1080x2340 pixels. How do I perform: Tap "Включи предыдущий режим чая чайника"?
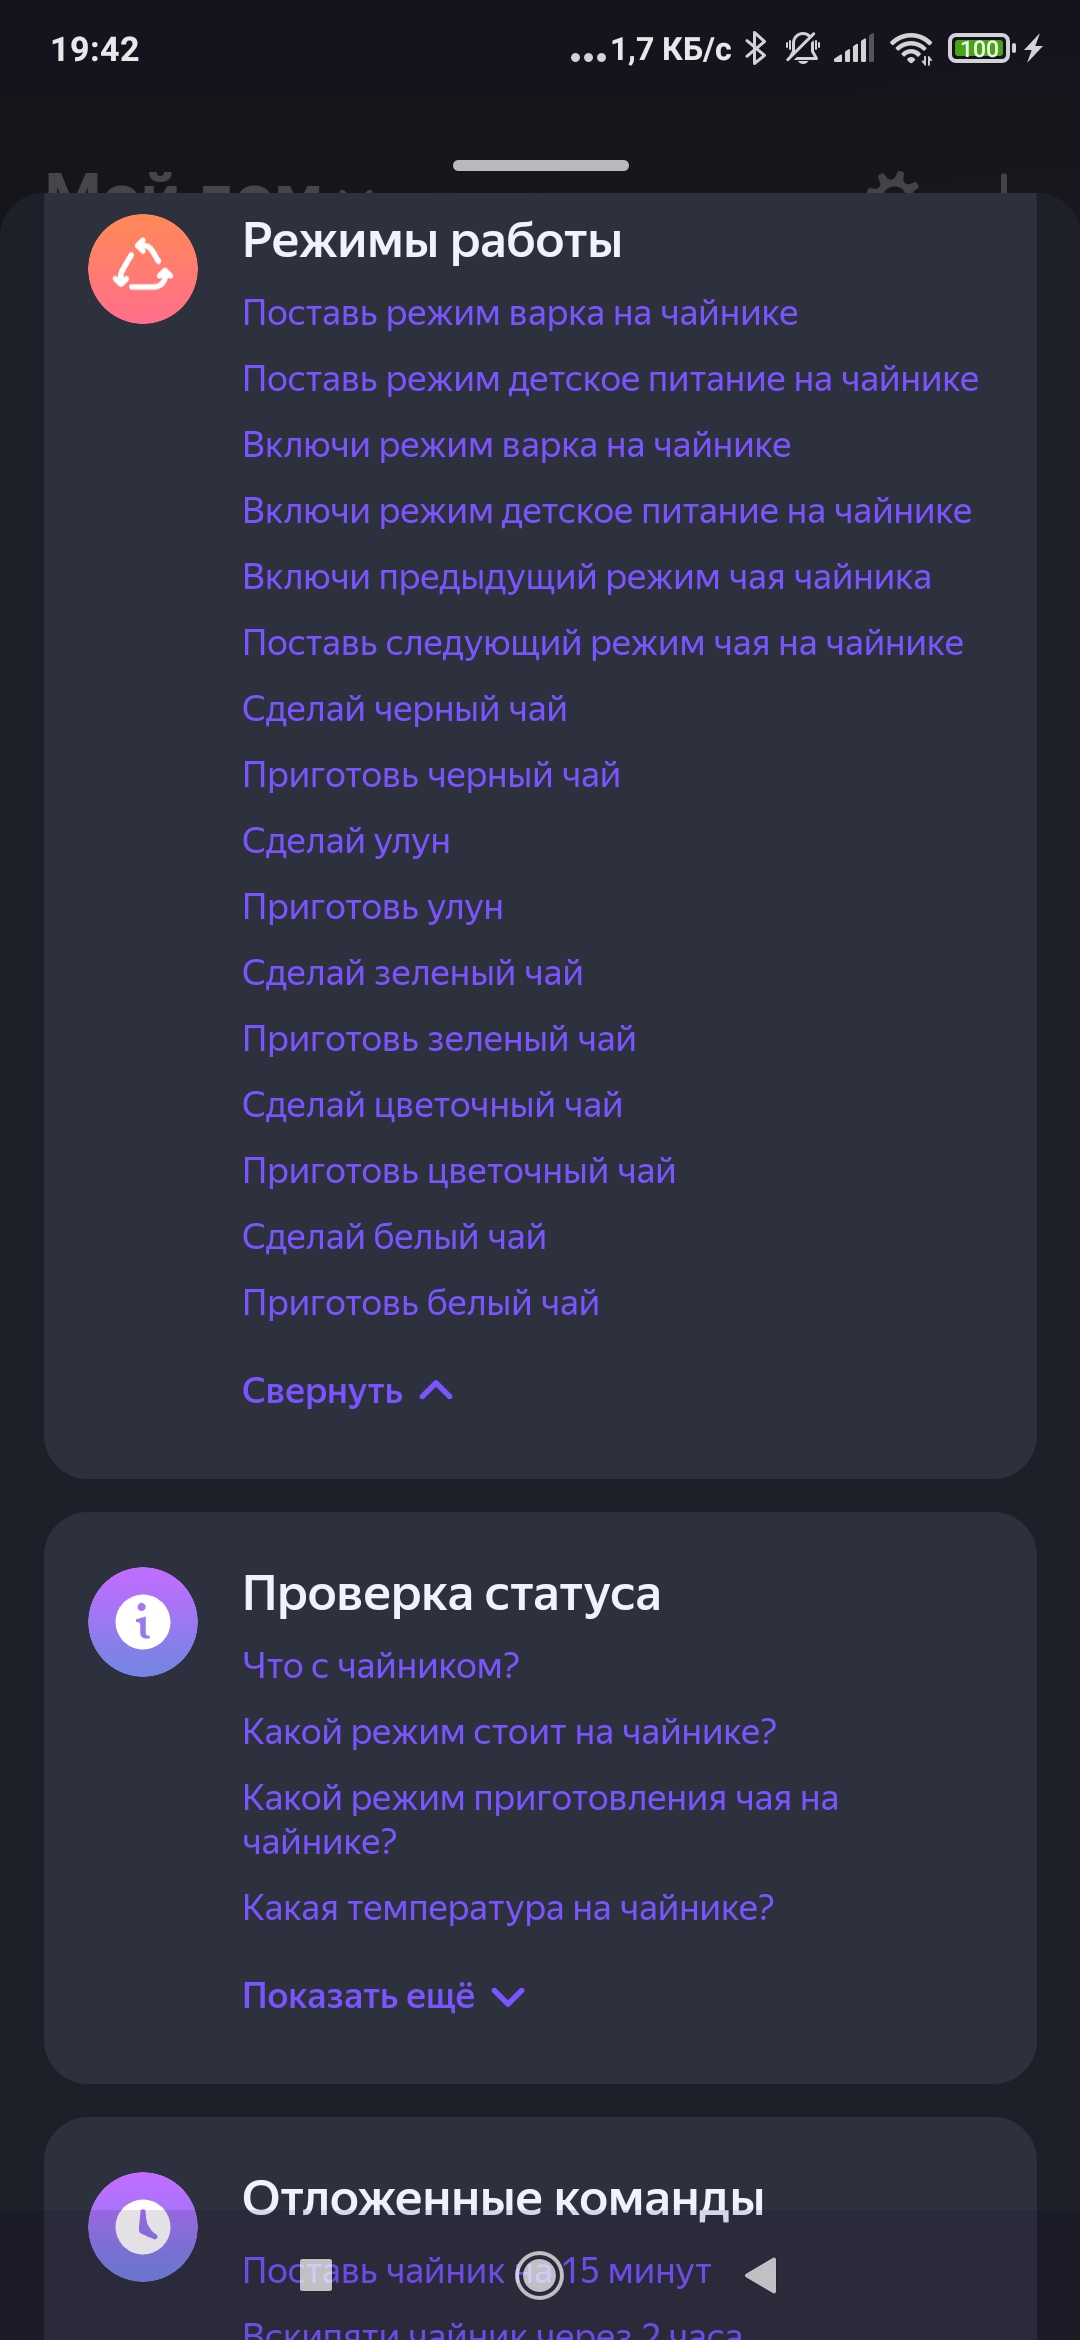point(586,577)
